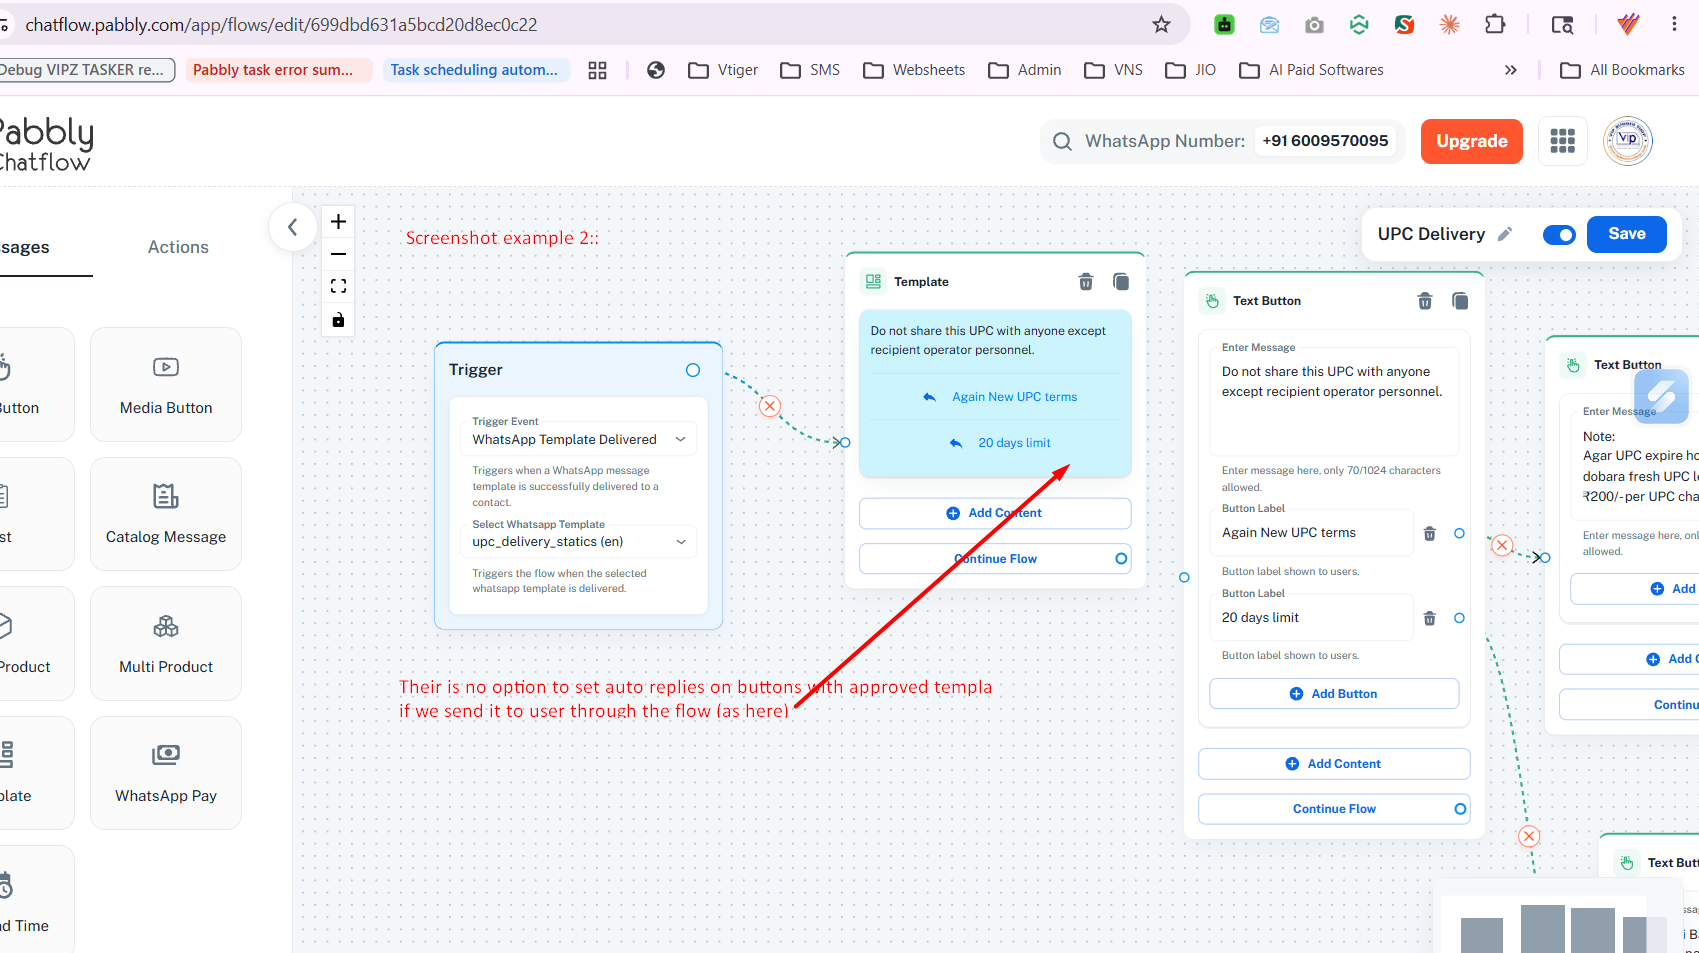
Task: Open the apps grid menu
Action: 1563,141
